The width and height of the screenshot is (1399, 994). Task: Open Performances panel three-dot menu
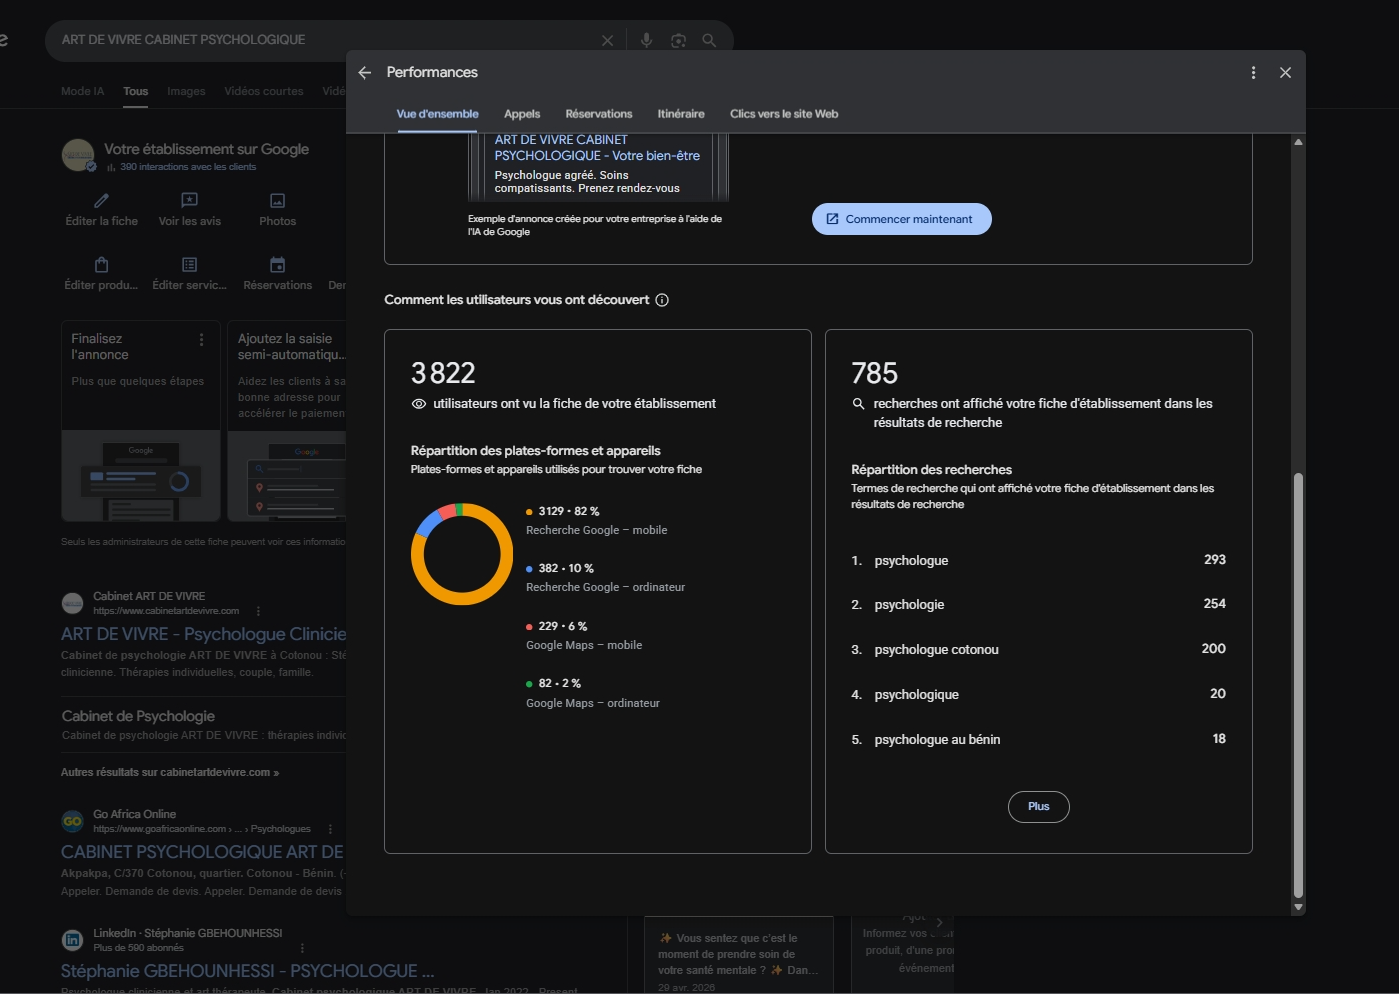click(1253, 73)
